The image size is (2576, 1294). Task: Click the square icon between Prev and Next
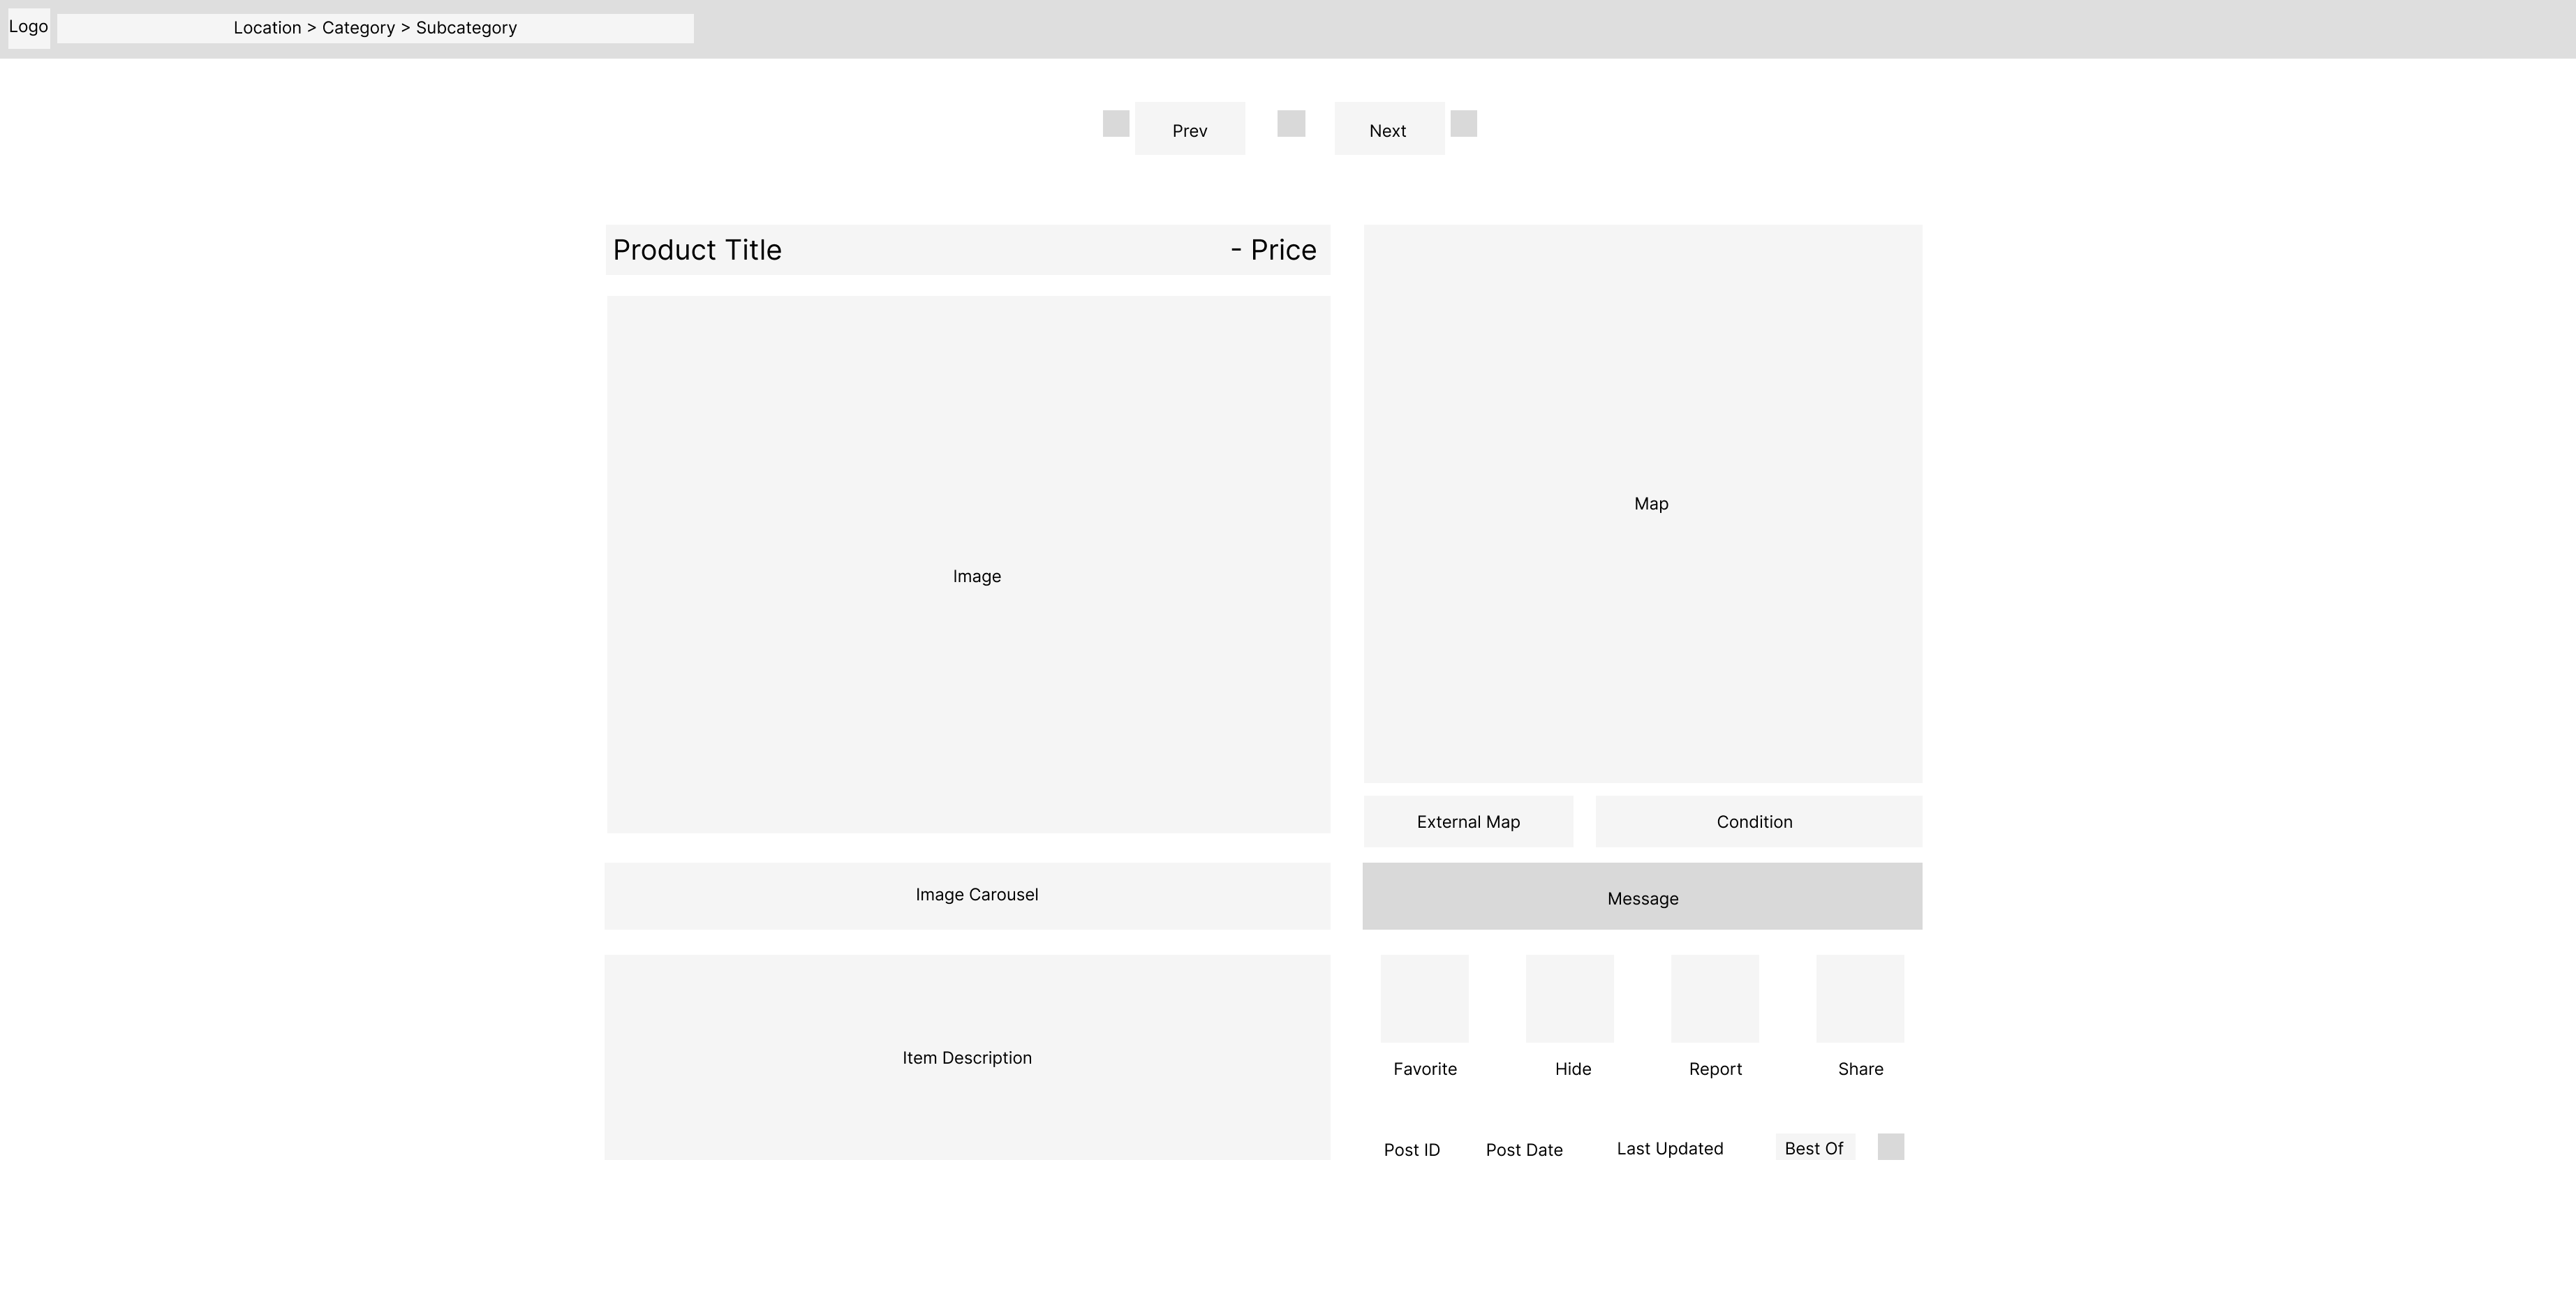click(1291, 124)
